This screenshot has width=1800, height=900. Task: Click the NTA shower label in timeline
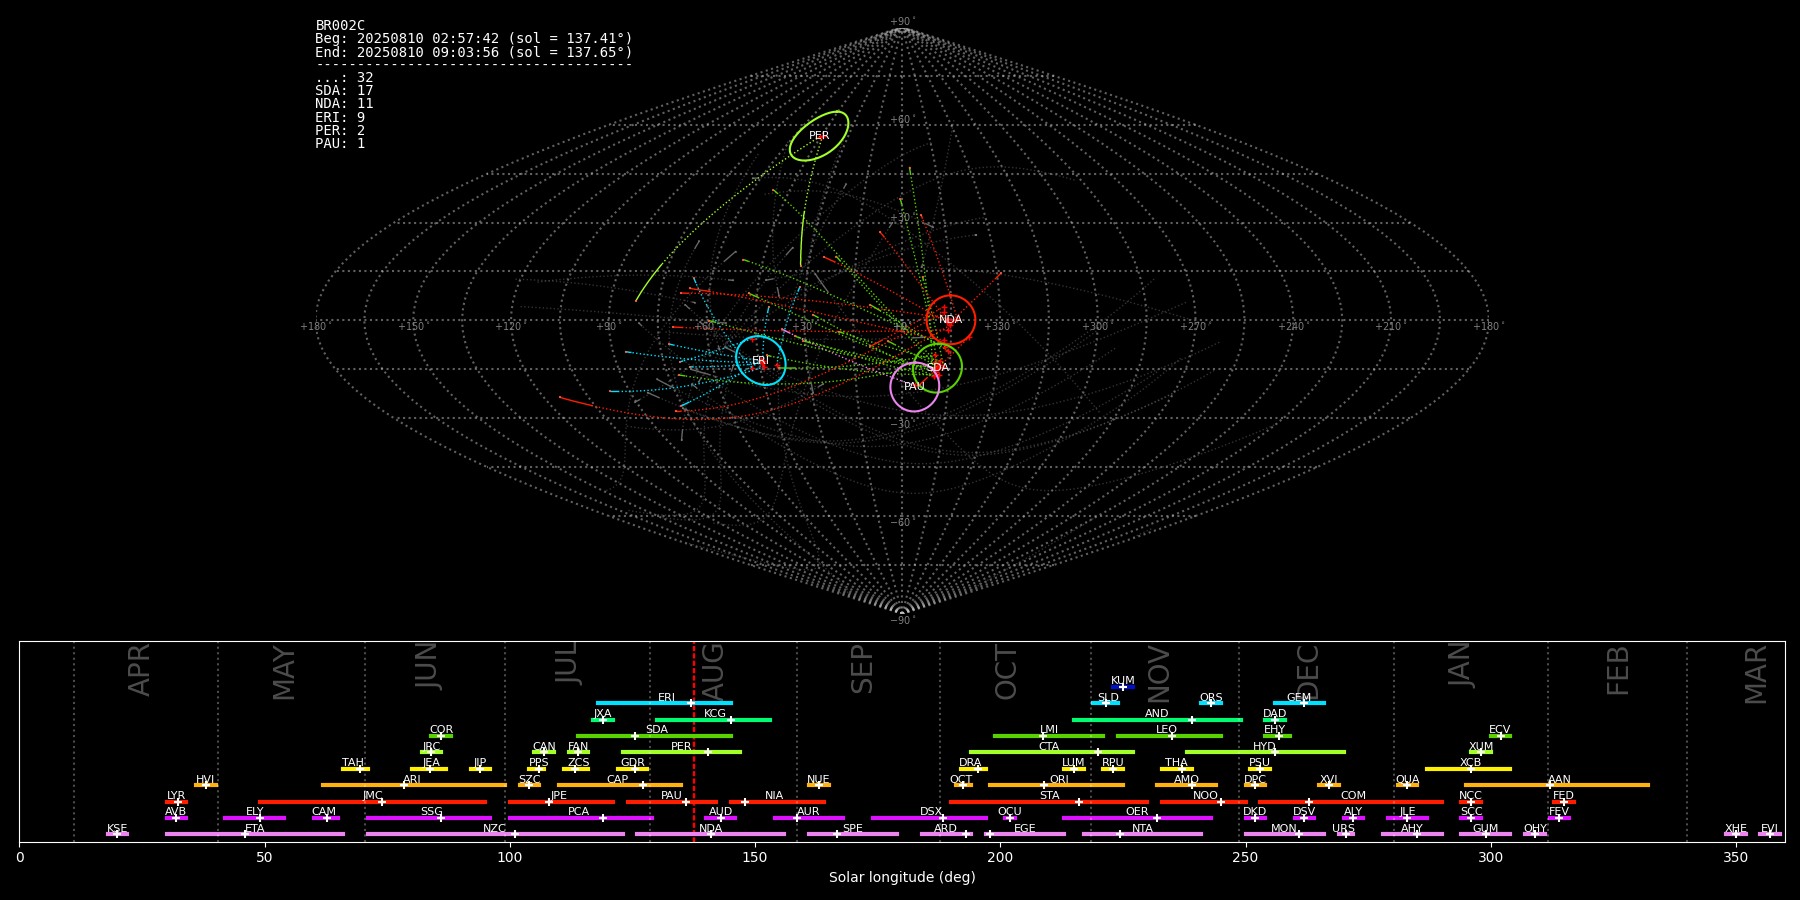coord(1142,829)
